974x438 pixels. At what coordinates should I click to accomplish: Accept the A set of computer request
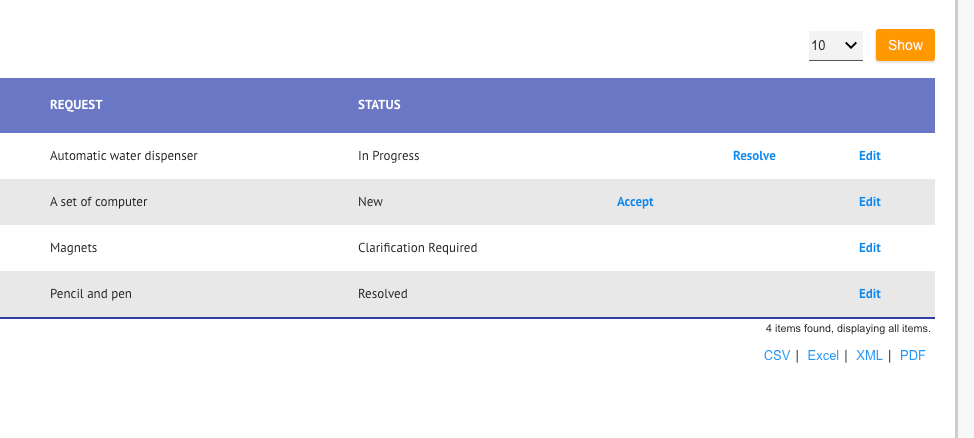(x=635, y=202)
